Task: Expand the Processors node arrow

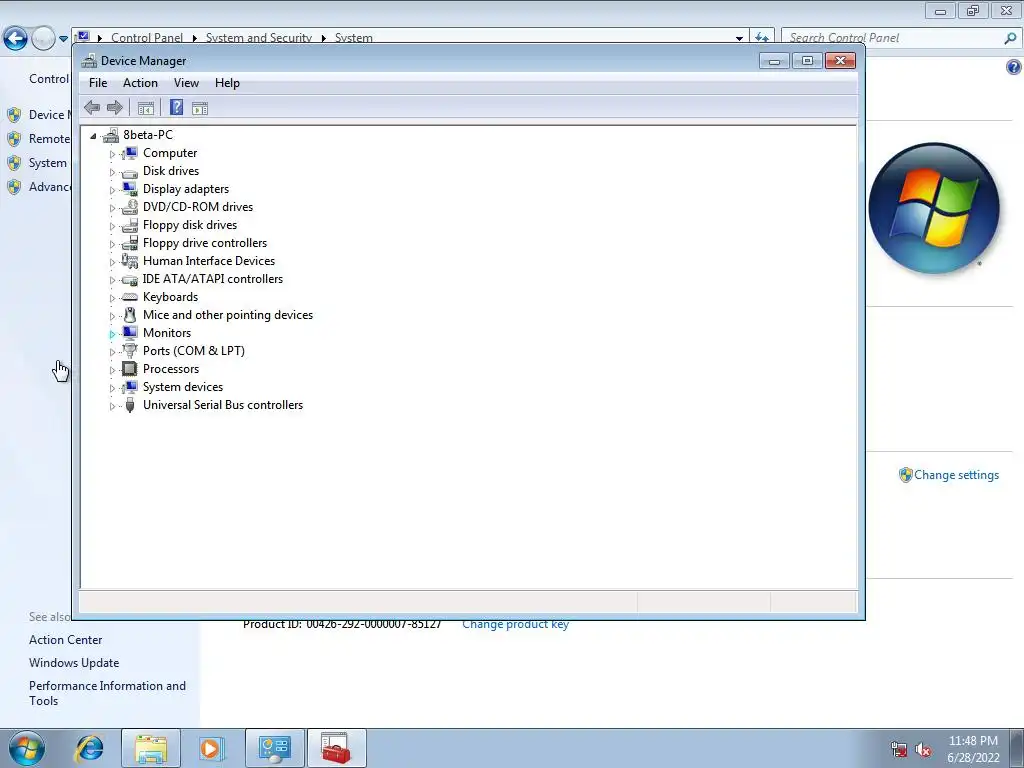Action: tap(112, 370)
